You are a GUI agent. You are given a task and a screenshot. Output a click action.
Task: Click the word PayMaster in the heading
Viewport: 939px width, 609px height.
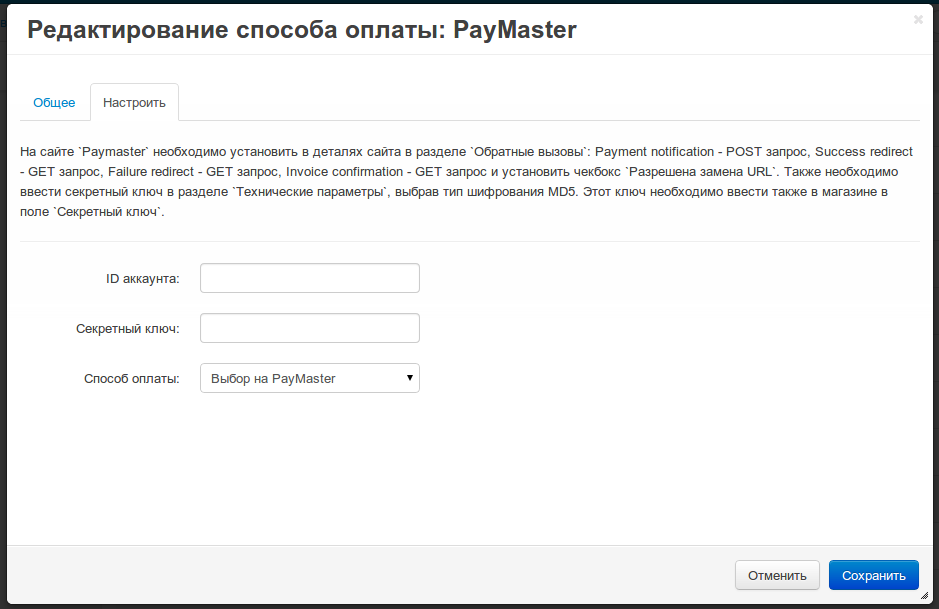515,30
